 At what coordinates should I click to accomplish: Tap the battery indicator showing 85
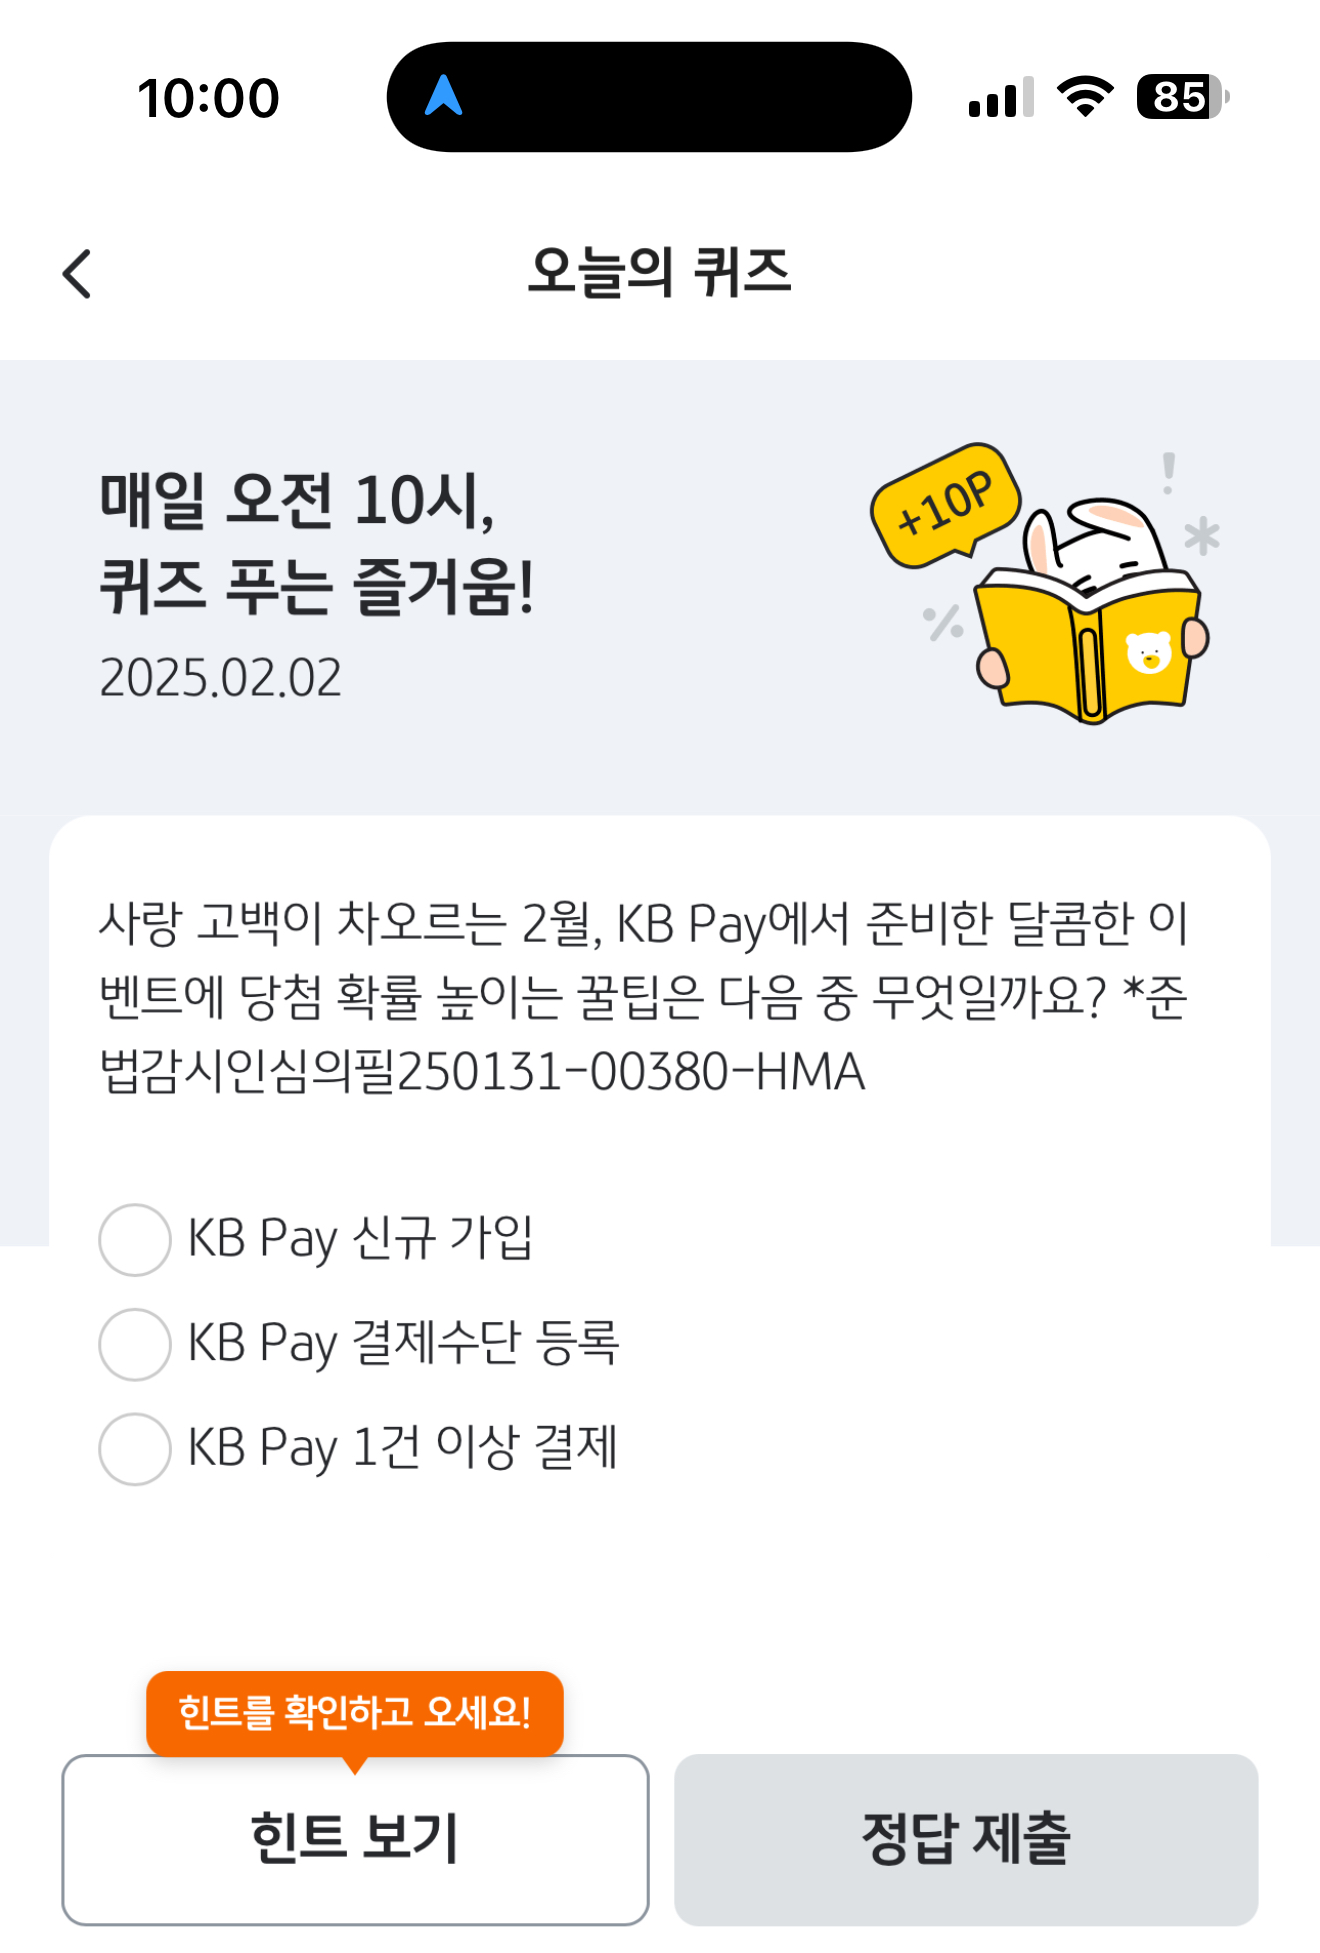click(x=1182, y=97)
